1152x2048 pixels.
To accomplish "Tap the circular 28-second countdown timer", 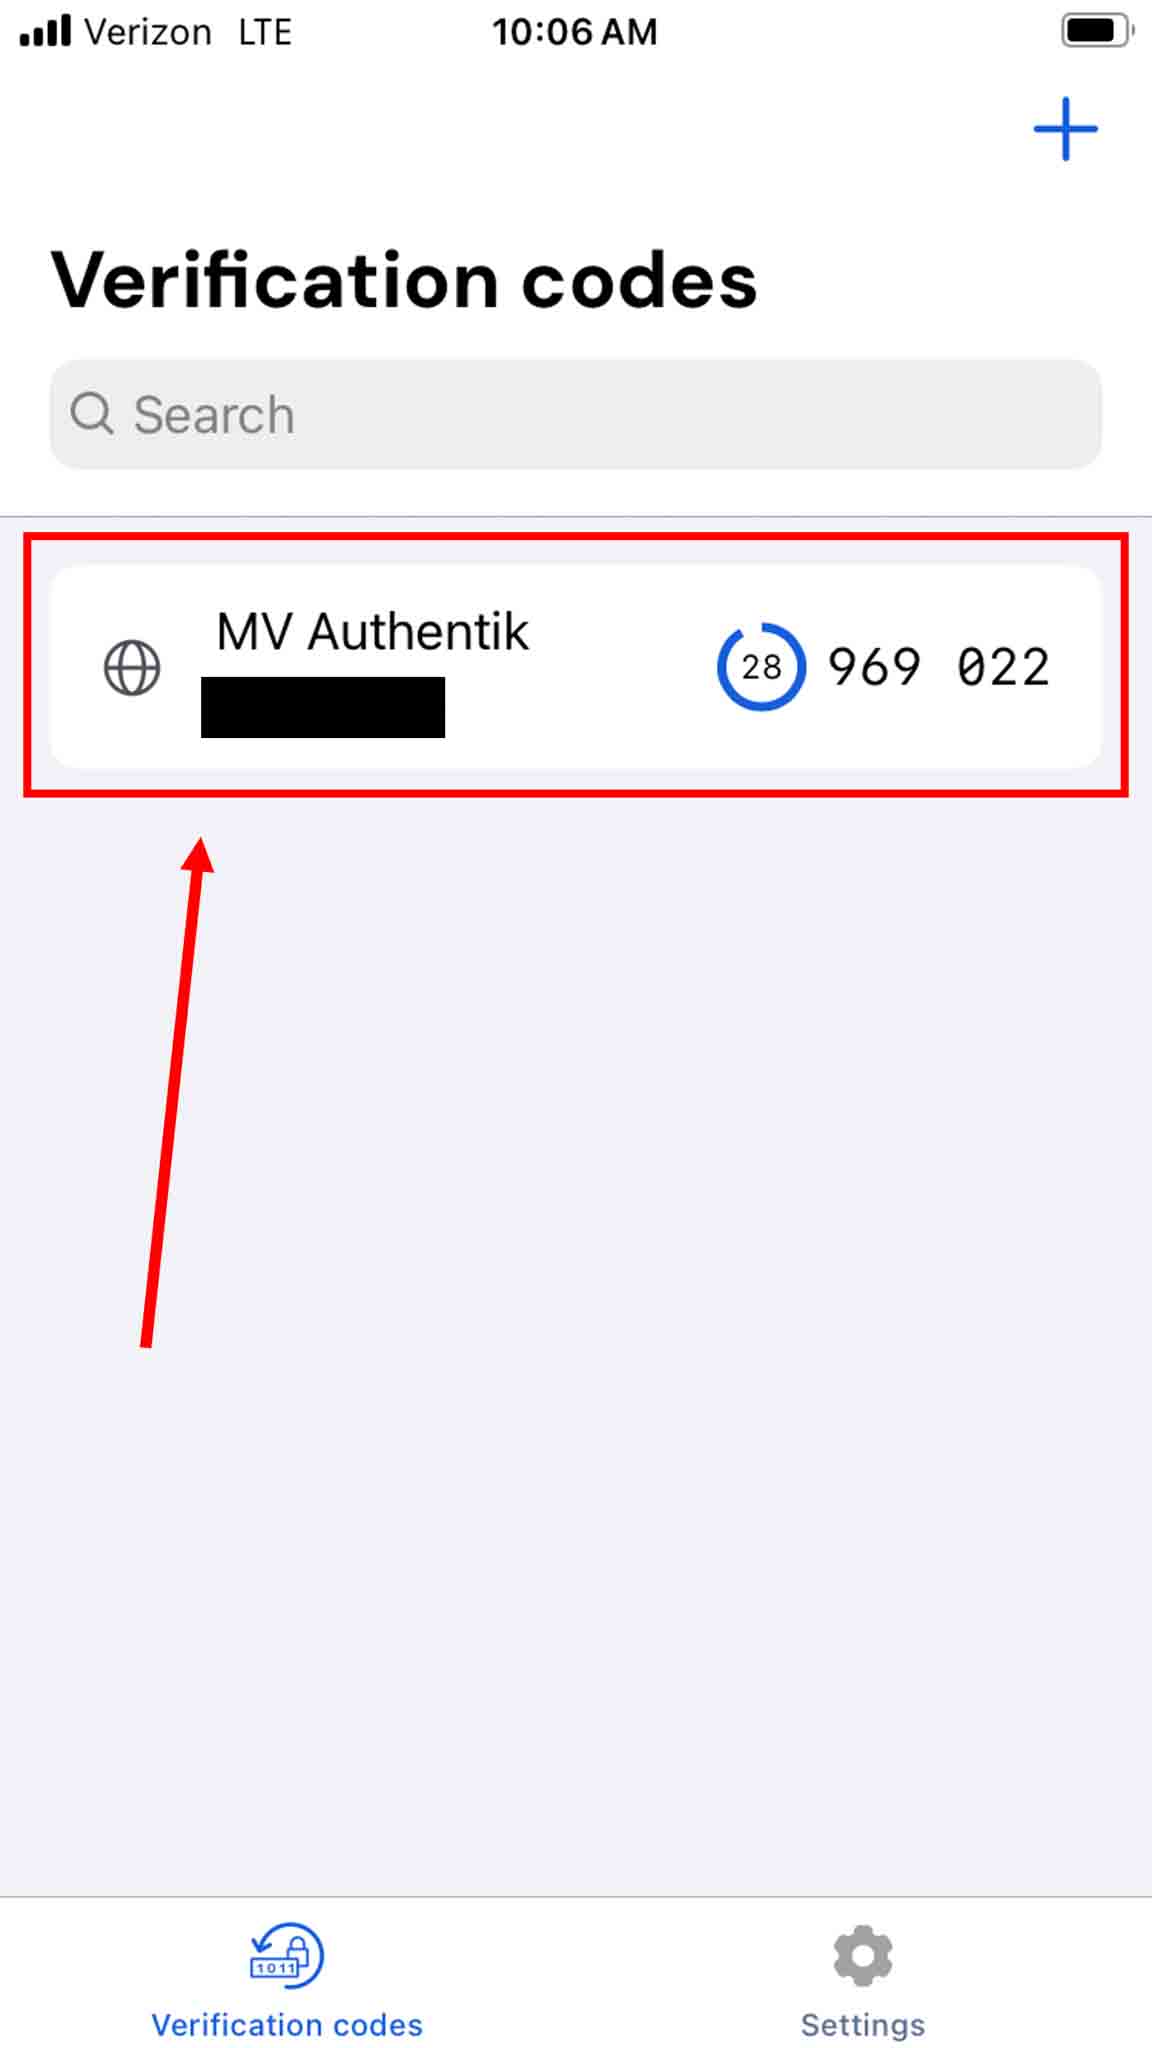I will point(761,667).
